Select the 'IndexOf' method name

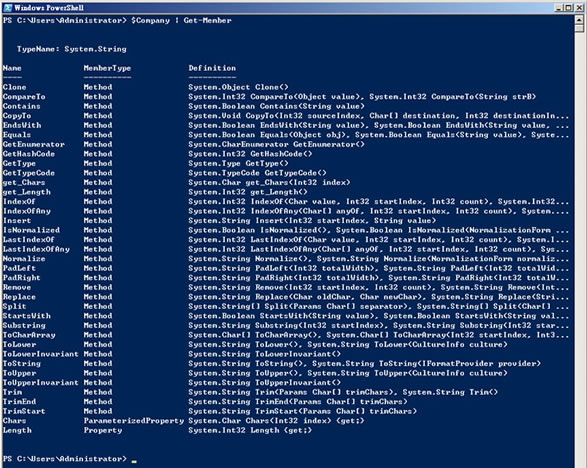(x=19, y=201)
